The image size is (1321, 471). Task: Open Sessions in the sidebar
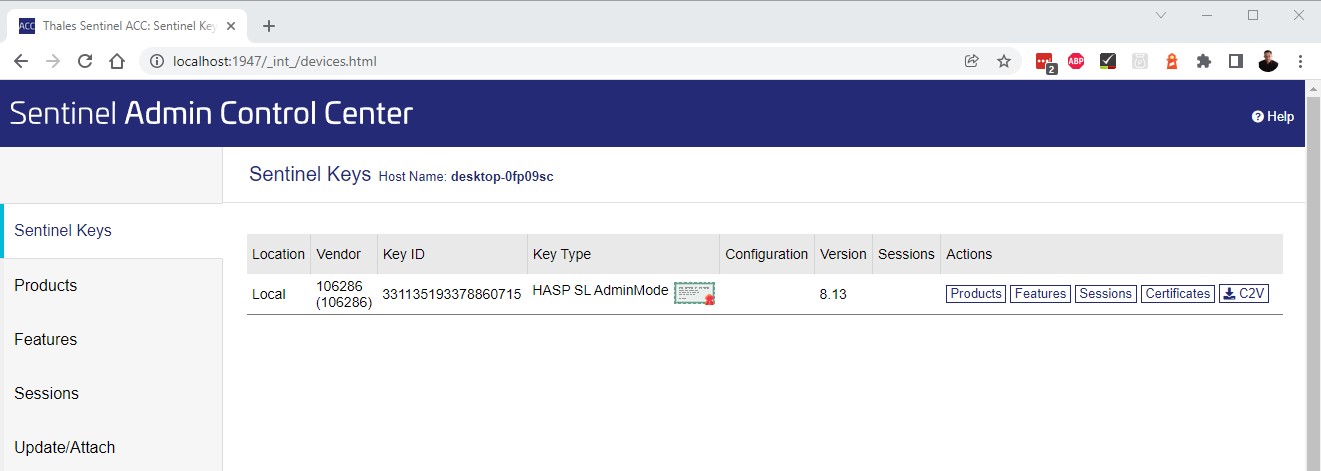(112, 393)
